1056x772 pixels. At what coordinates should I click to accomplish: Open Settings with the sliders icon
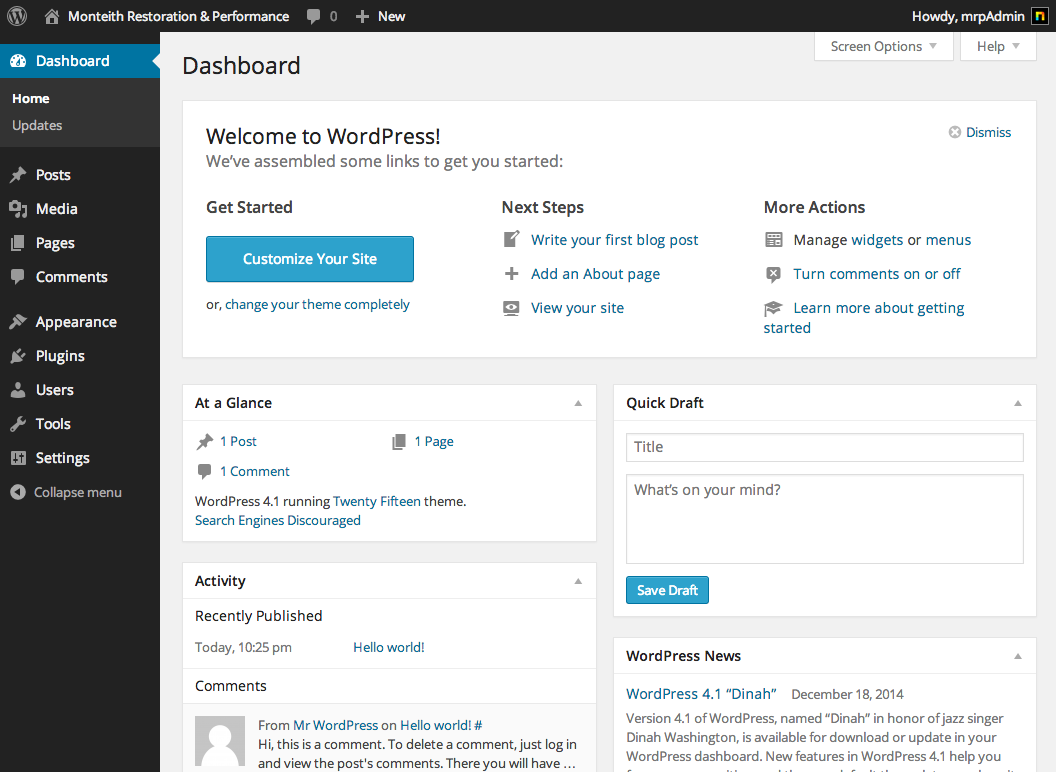click(20, 457)
